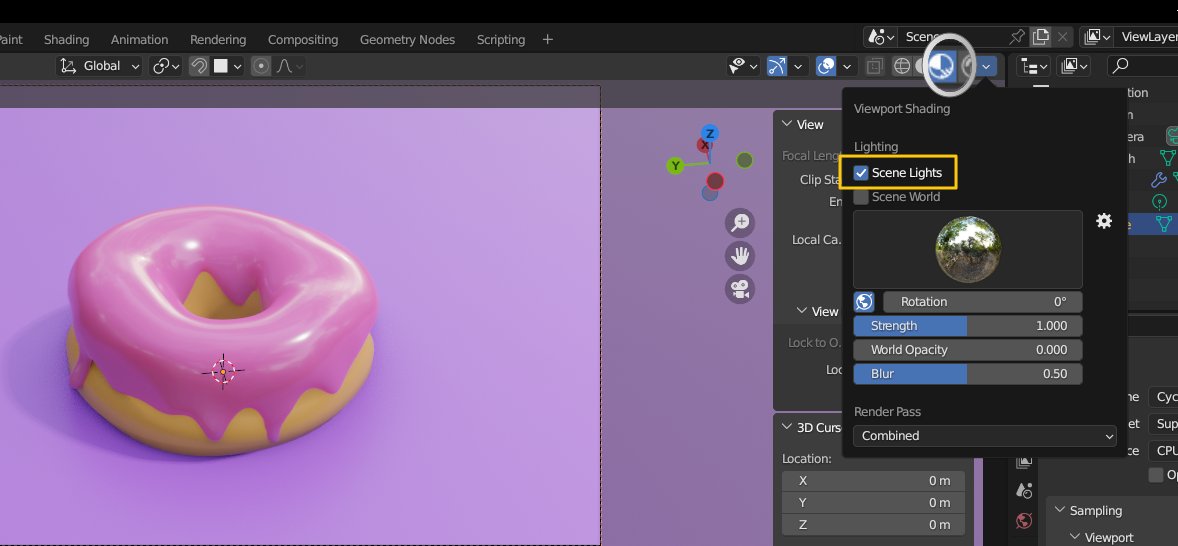Click the Scene name field
1178x546 pixels.
tap(953, 37)
